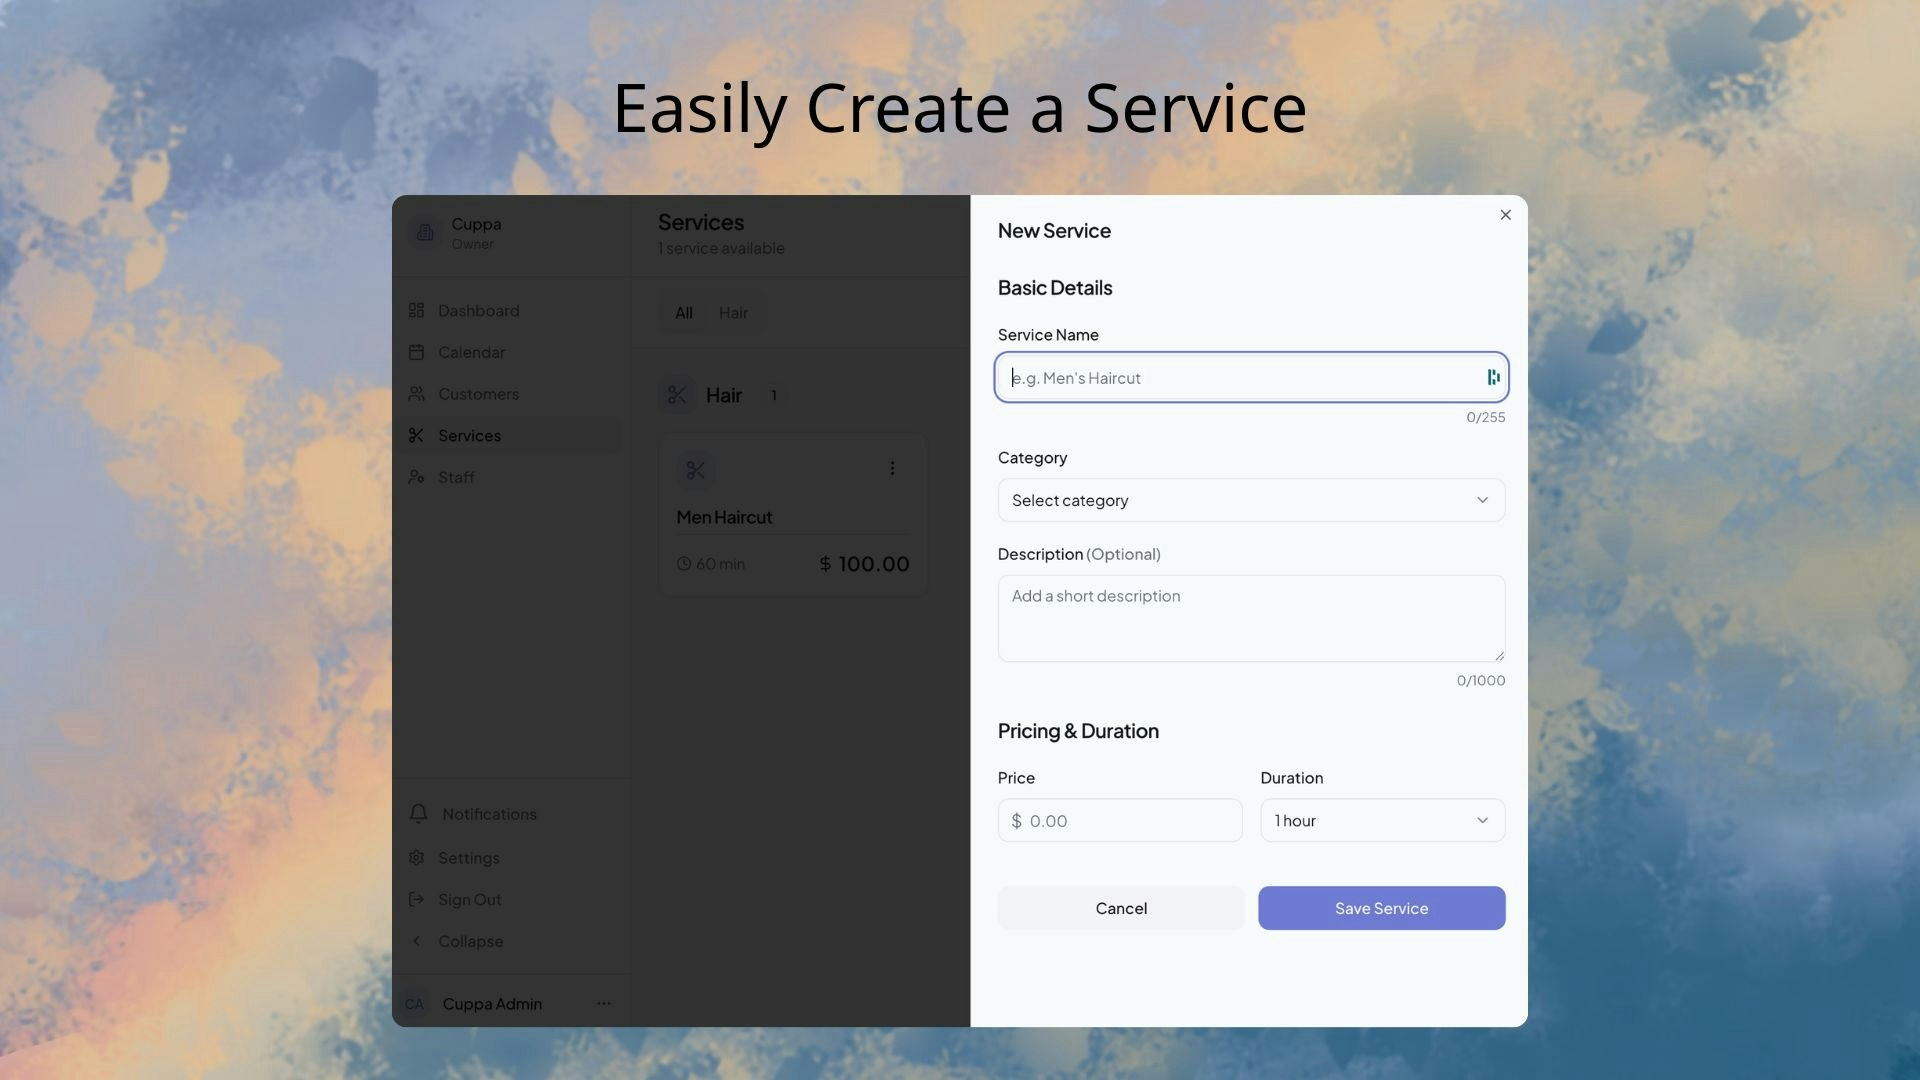1920x1080 pixels.
Task: Click password manager icon in Service Name field
Action: pos(1493,377)
